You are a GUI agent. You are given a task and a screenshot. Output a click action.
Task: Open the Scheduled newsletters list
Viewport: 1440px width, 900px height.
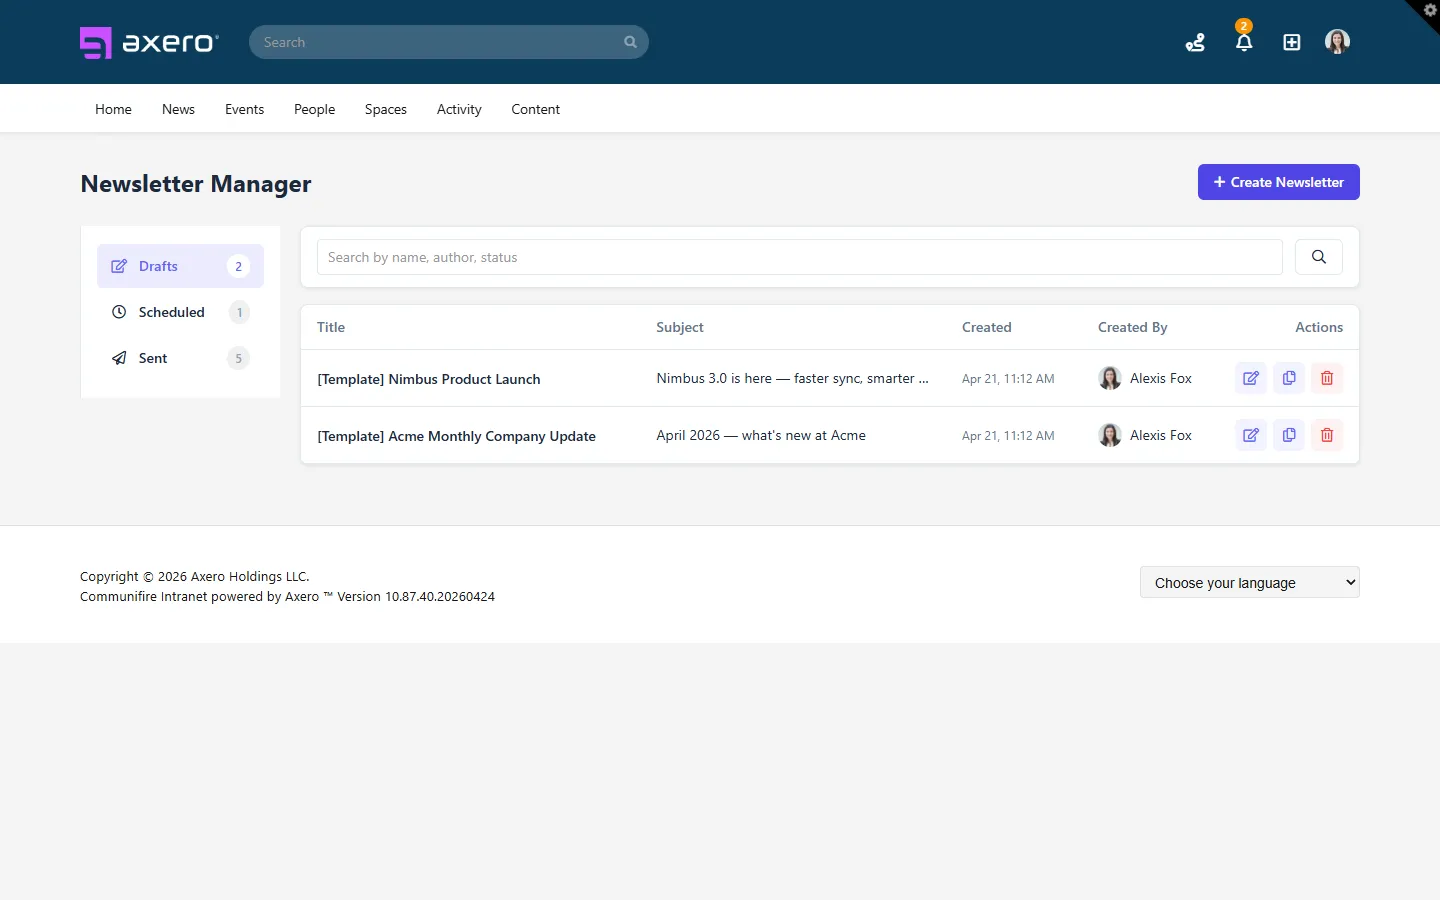pos(180,312)
